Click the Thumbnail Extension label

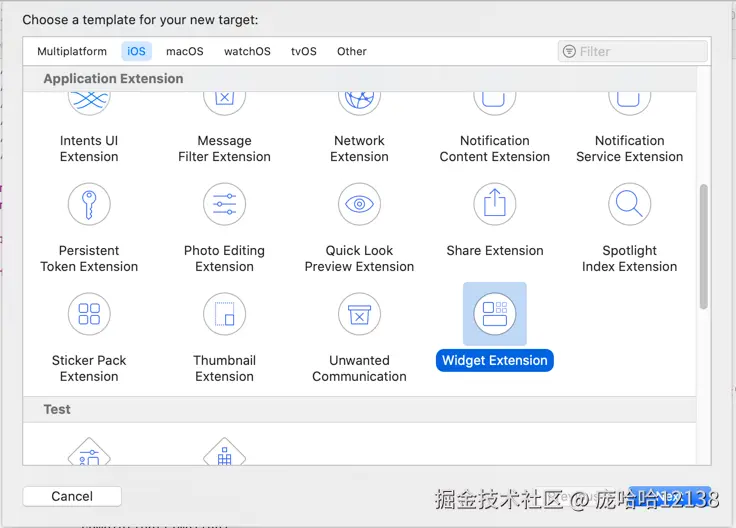click(x=224, y=368)
